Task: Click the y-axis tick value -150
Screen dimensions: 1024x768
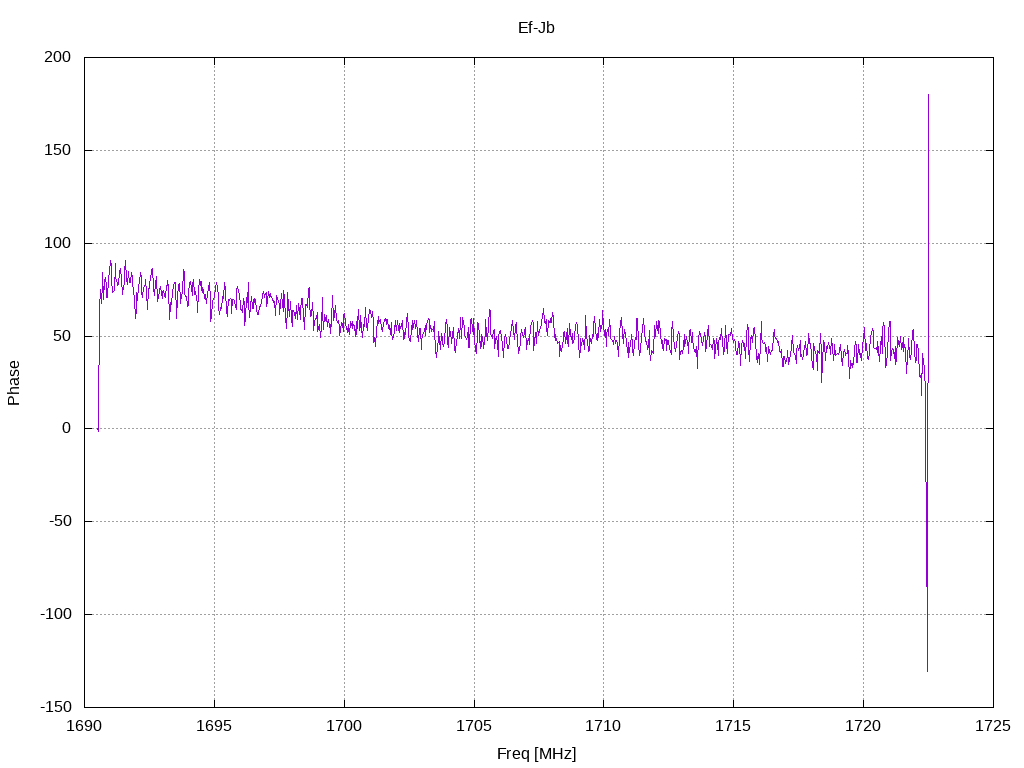Action: click(x=56, y=707)
